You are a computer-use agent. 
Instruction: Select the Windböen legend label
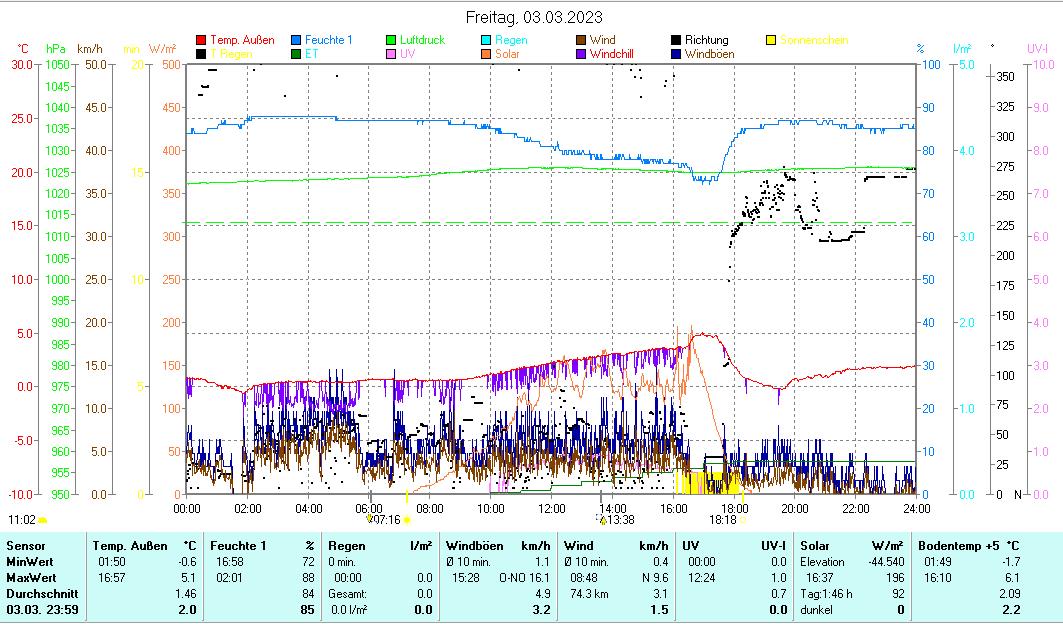click(x=709, y=54)
